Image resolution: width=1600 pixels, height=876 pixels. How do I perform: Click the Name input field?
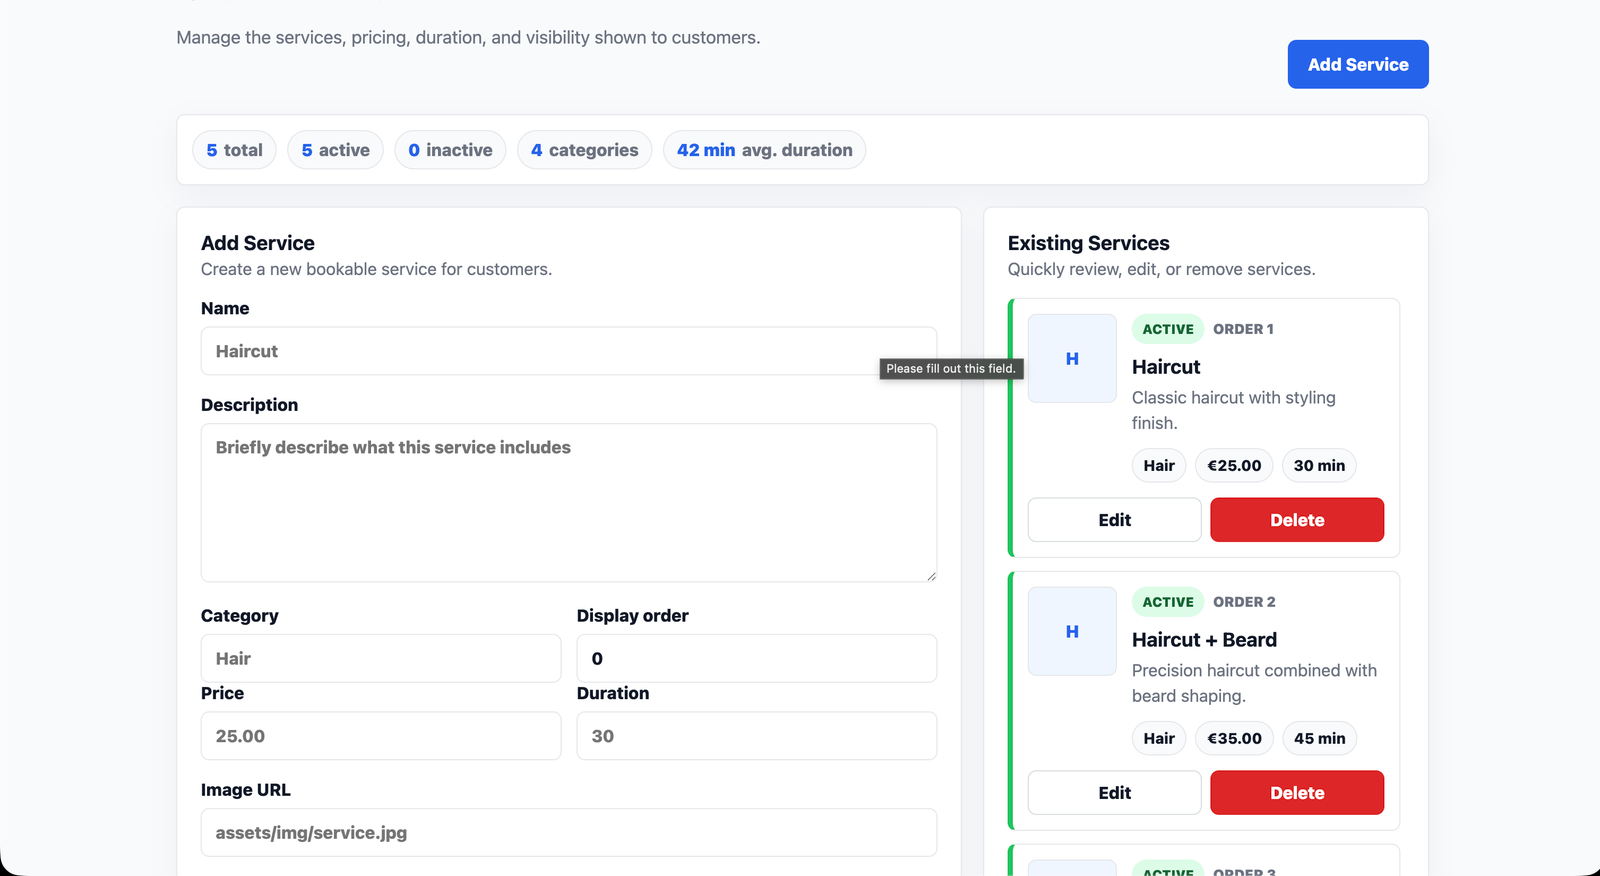pyautogui.click(x=568, y=351)
